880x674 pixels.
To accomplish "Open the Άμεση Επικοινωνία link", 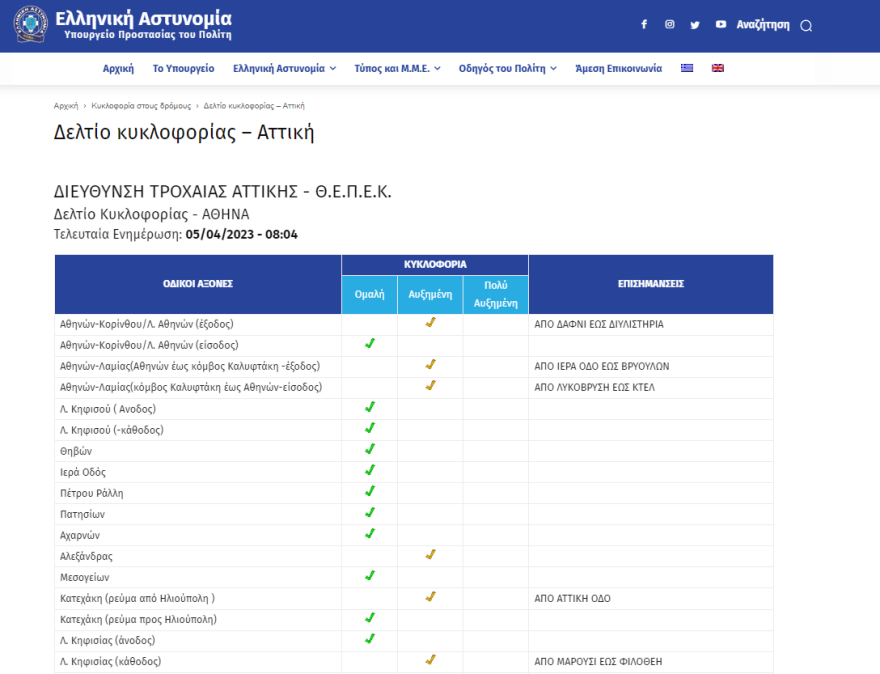I will point(618,68).
